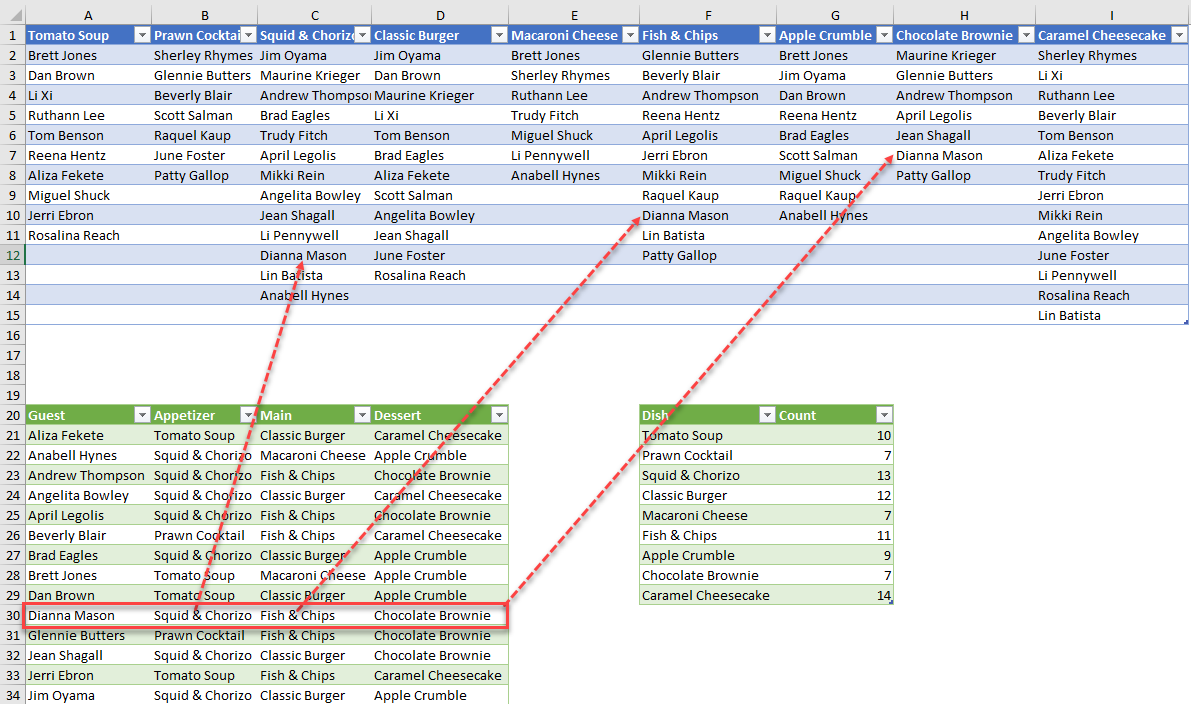
Task: Select row header 30
Action: coord(12,615)
